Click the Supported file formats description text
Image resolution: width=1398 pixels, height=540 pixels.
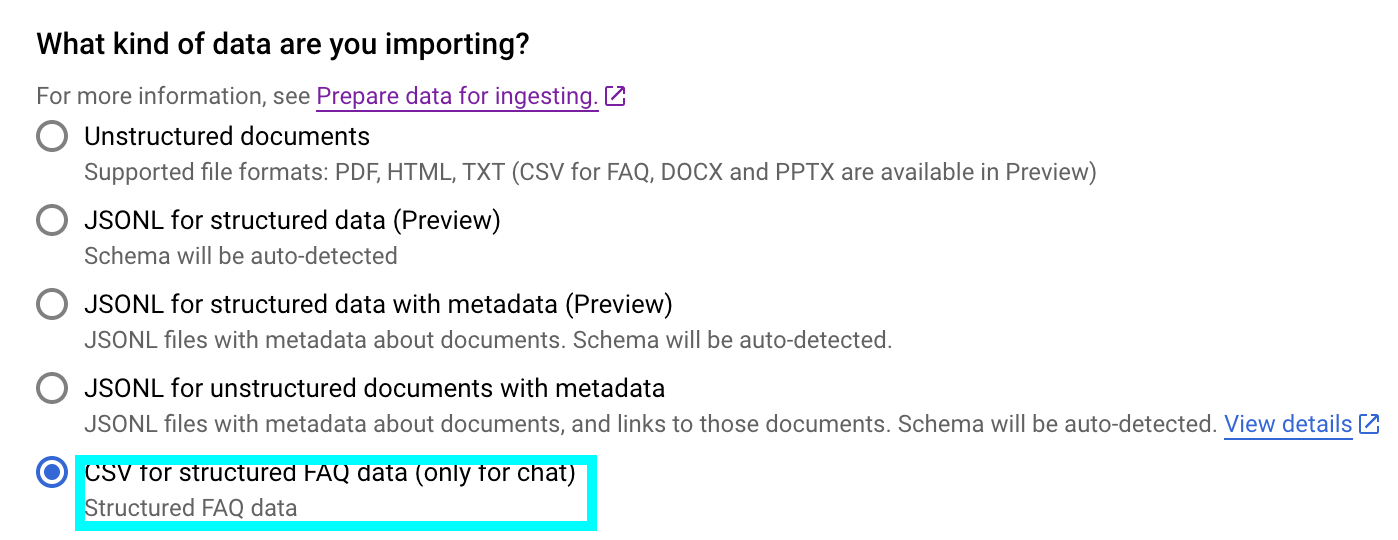click(590, 172)
